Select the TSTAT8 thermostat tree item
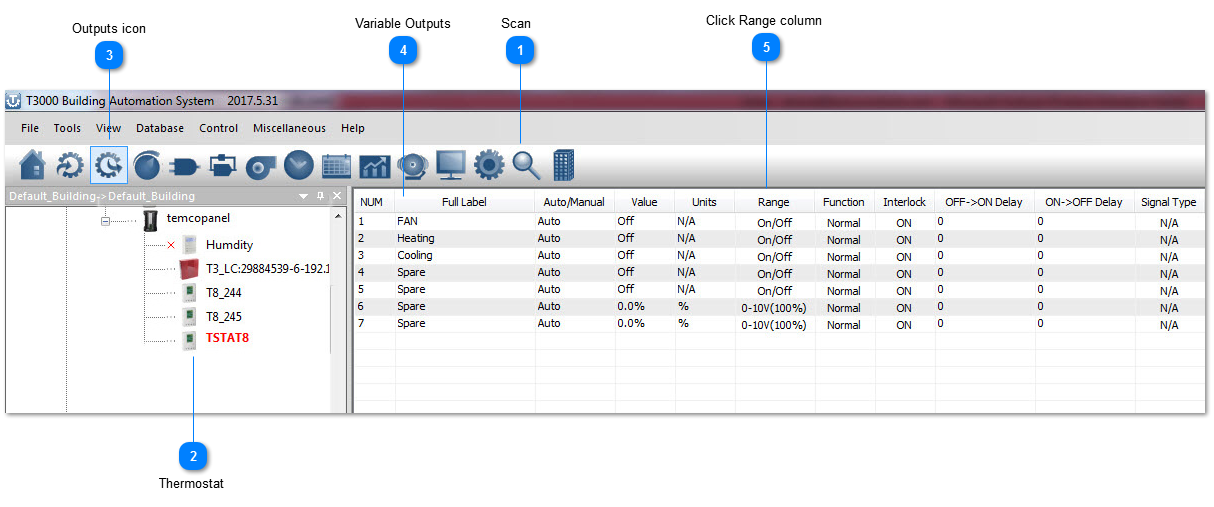This screenshot has height=507, width=1214. (227, 338)
